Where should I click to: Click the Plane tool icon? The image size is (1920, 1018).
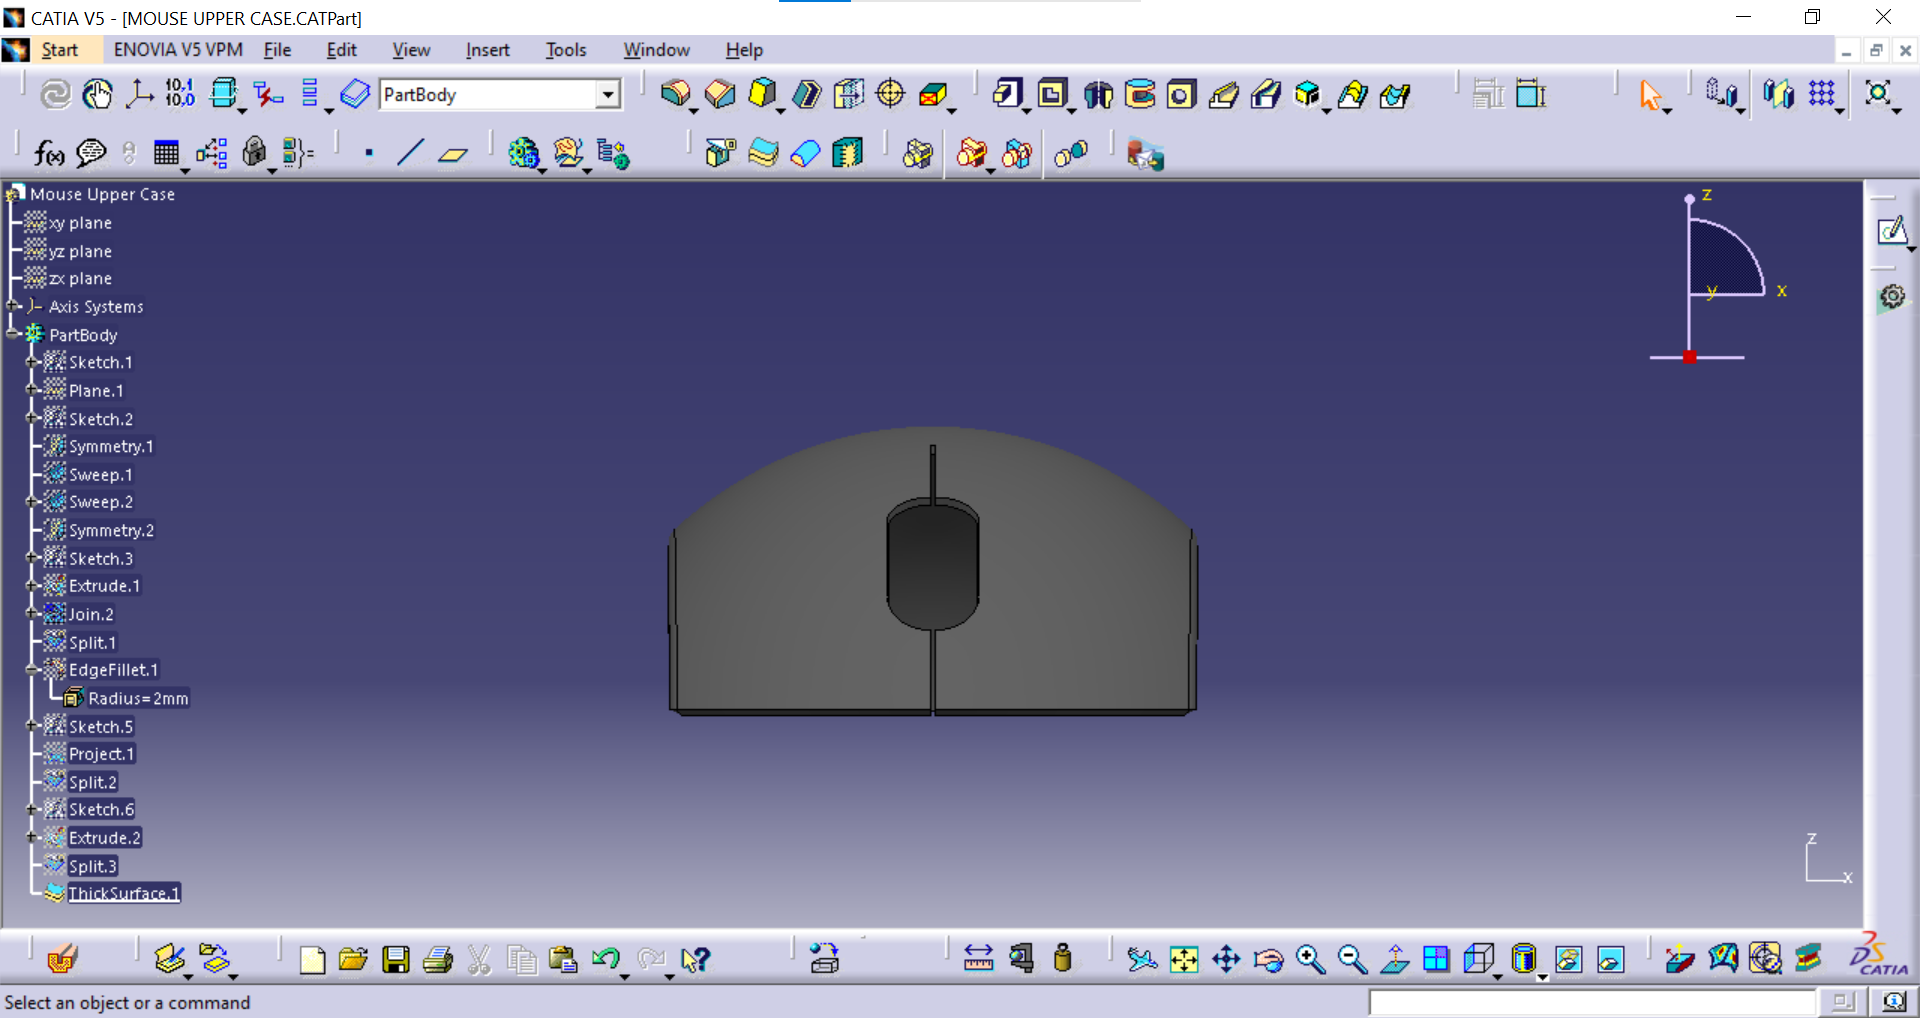(x=453, y=153)
